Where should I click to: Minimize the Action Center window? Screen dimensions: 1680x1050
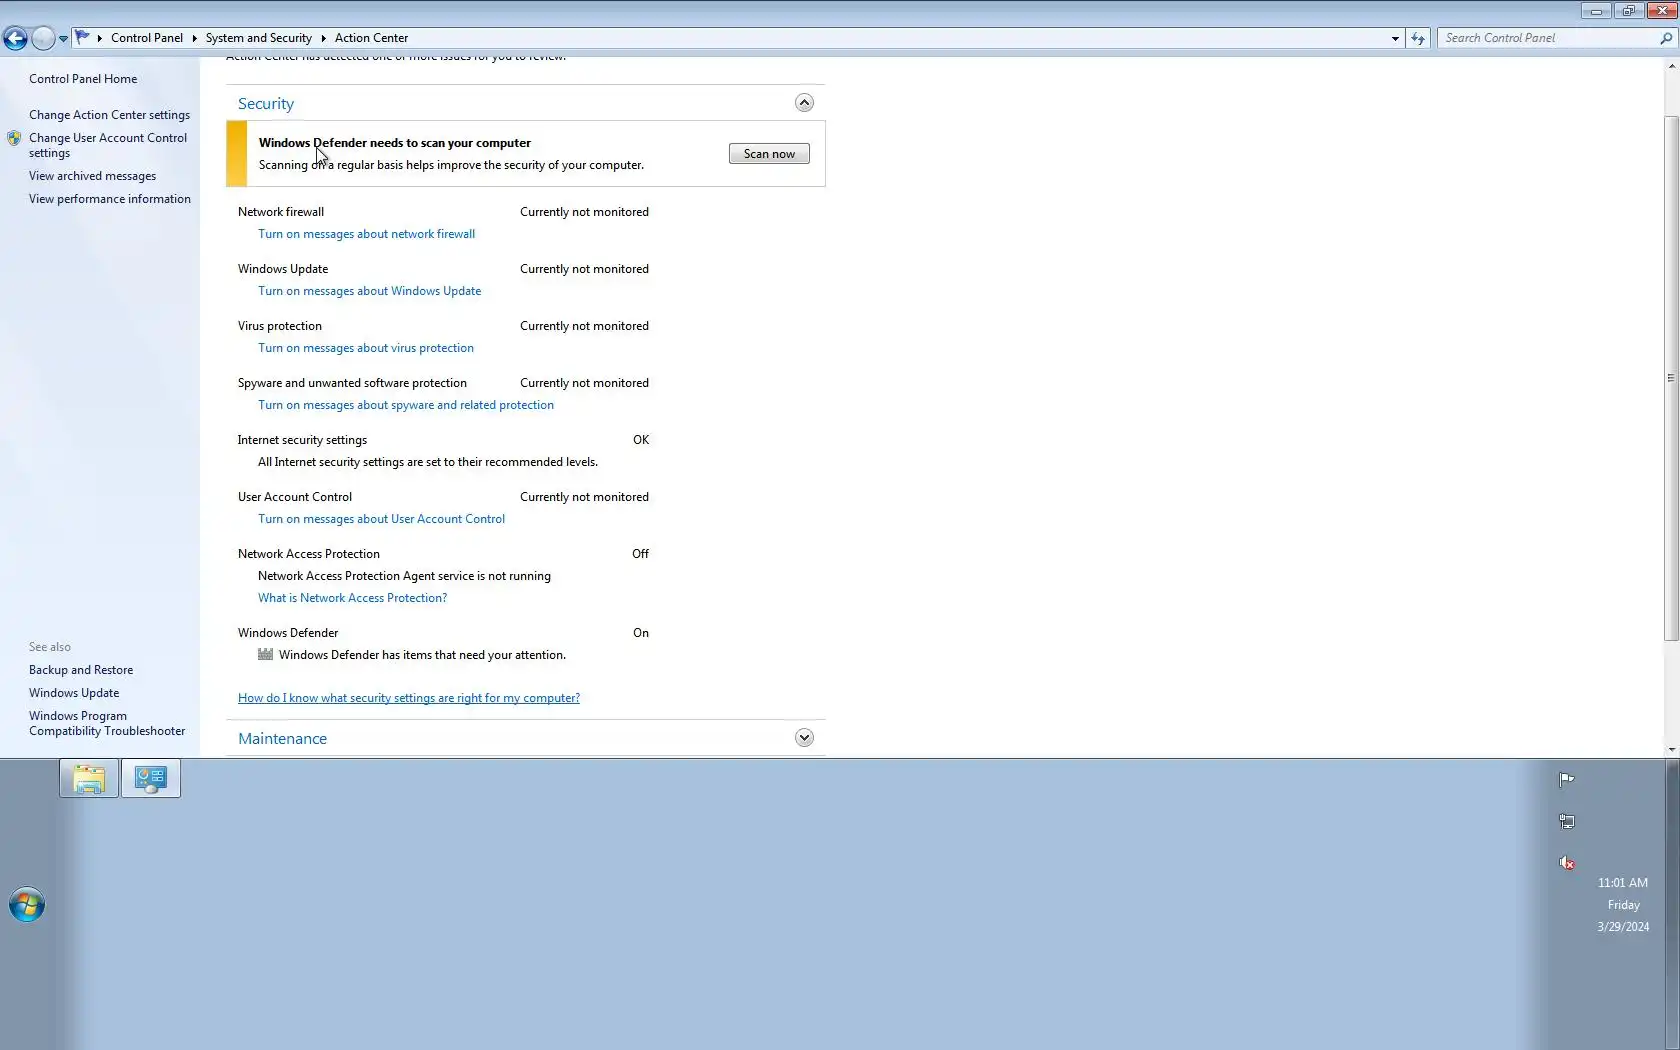pos(1596,11)
